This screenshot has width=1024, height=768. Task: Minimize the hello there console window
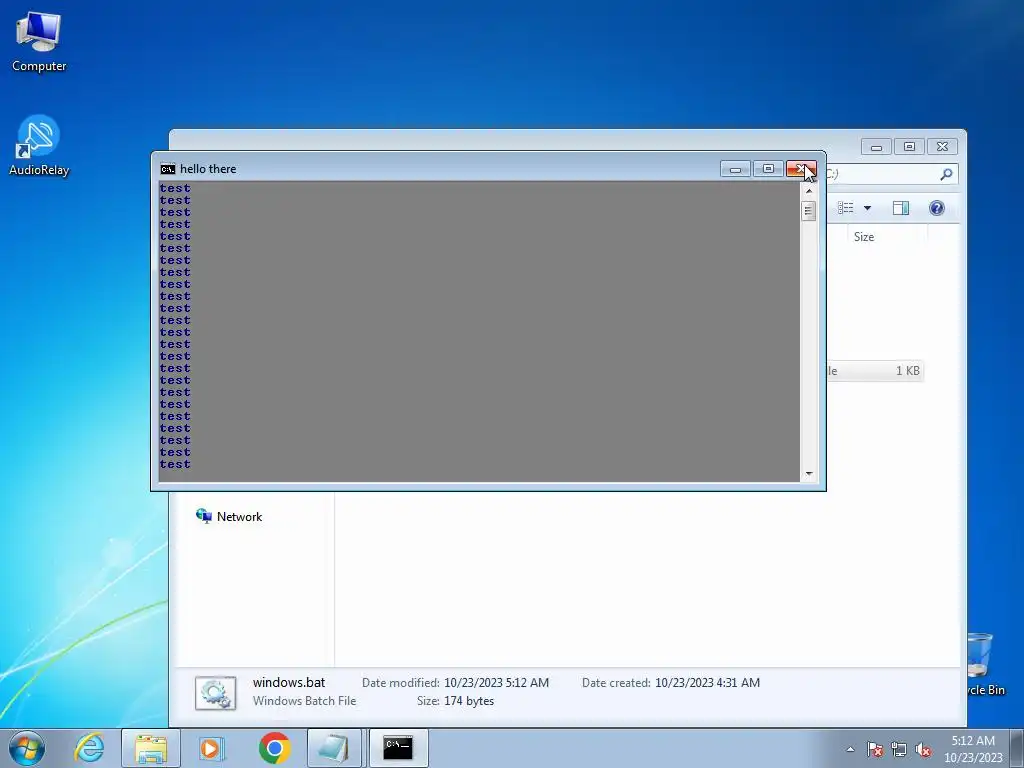pos(735,169)
